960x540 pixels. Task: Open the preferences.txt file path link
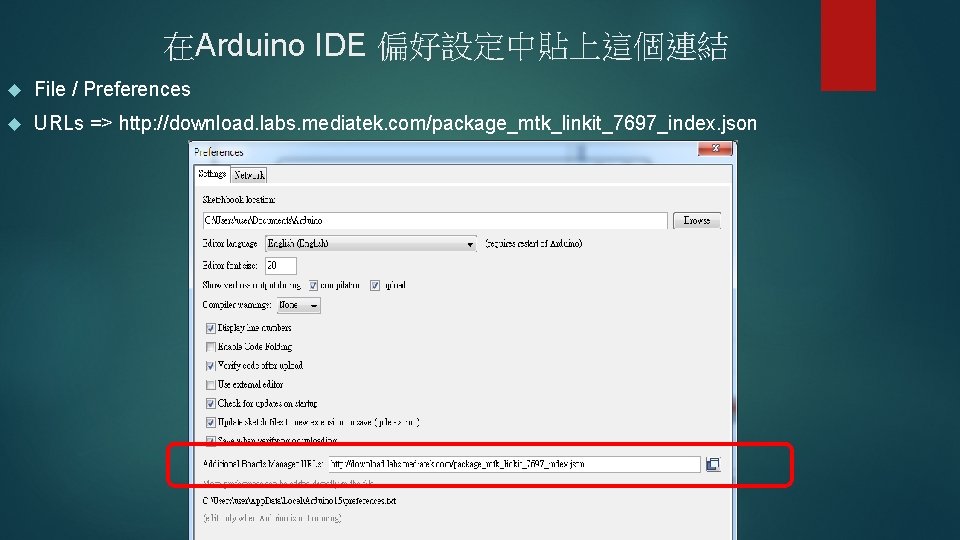coord(299,501)
